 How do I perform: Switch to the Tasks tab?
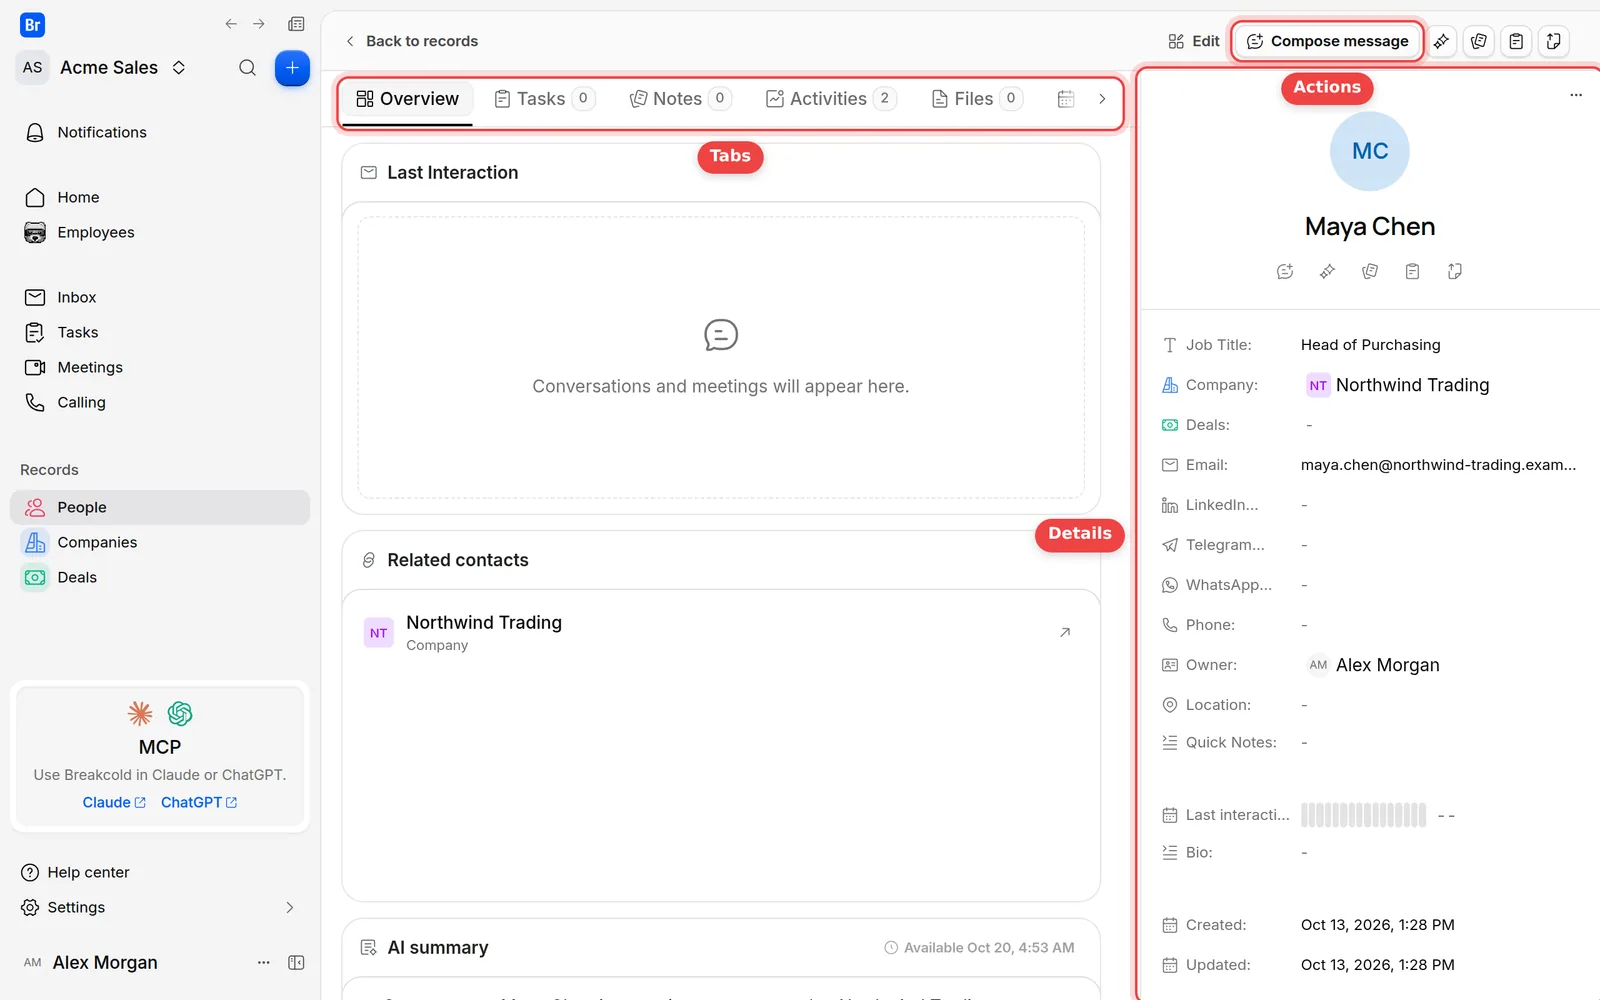pyautogui.click(x=545, y=99)
